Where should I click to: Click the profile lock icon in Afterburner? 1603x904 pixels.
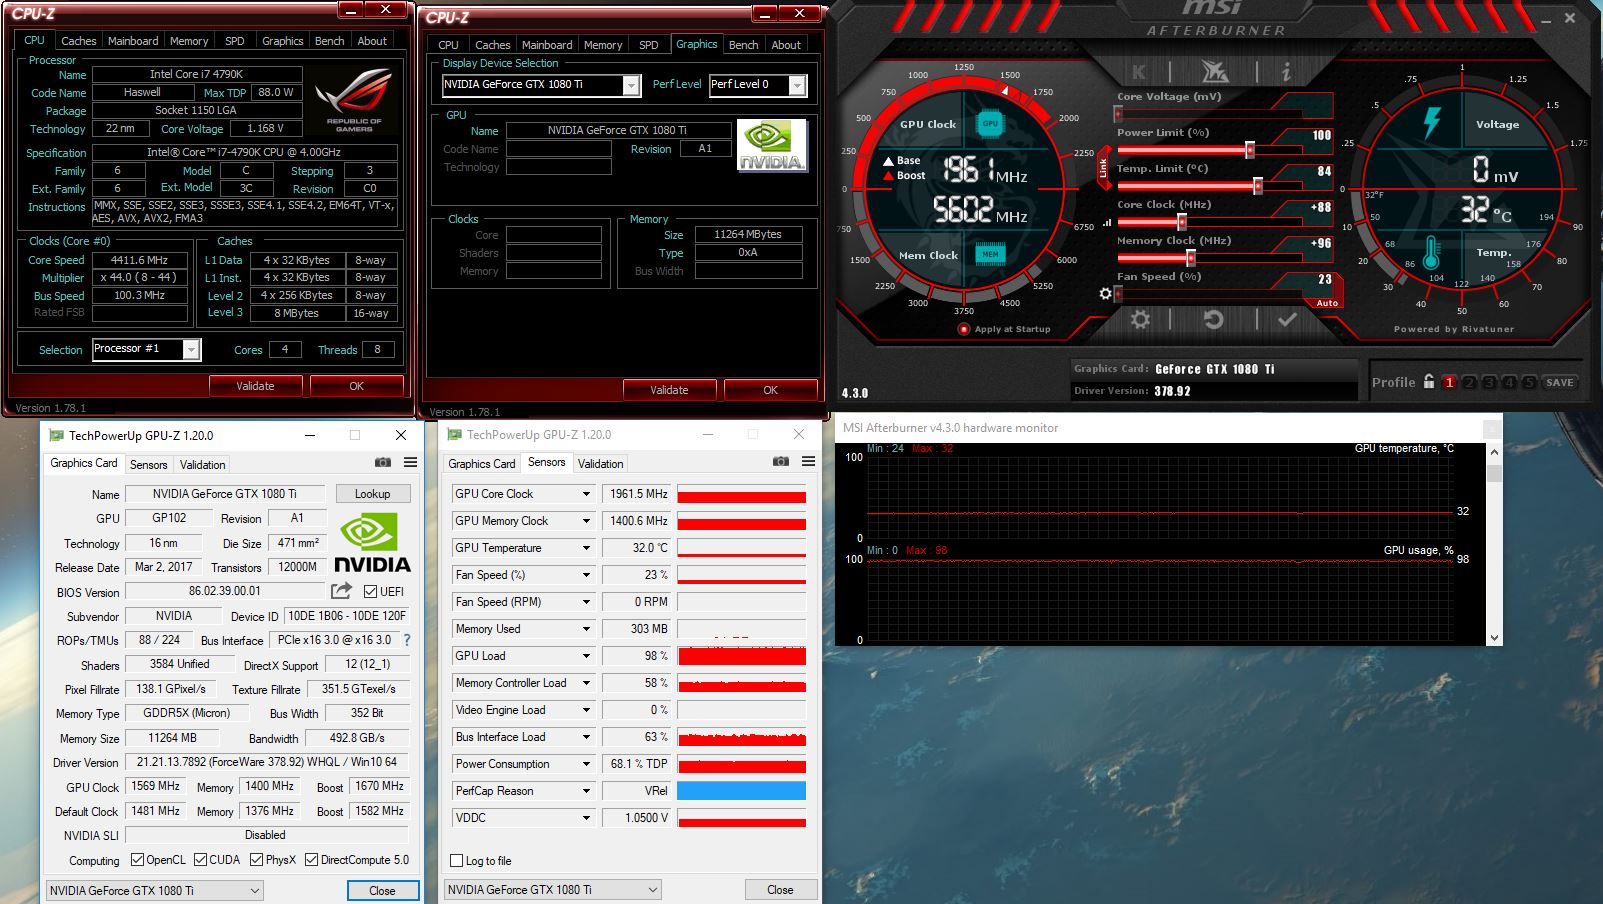[1428, 381]
